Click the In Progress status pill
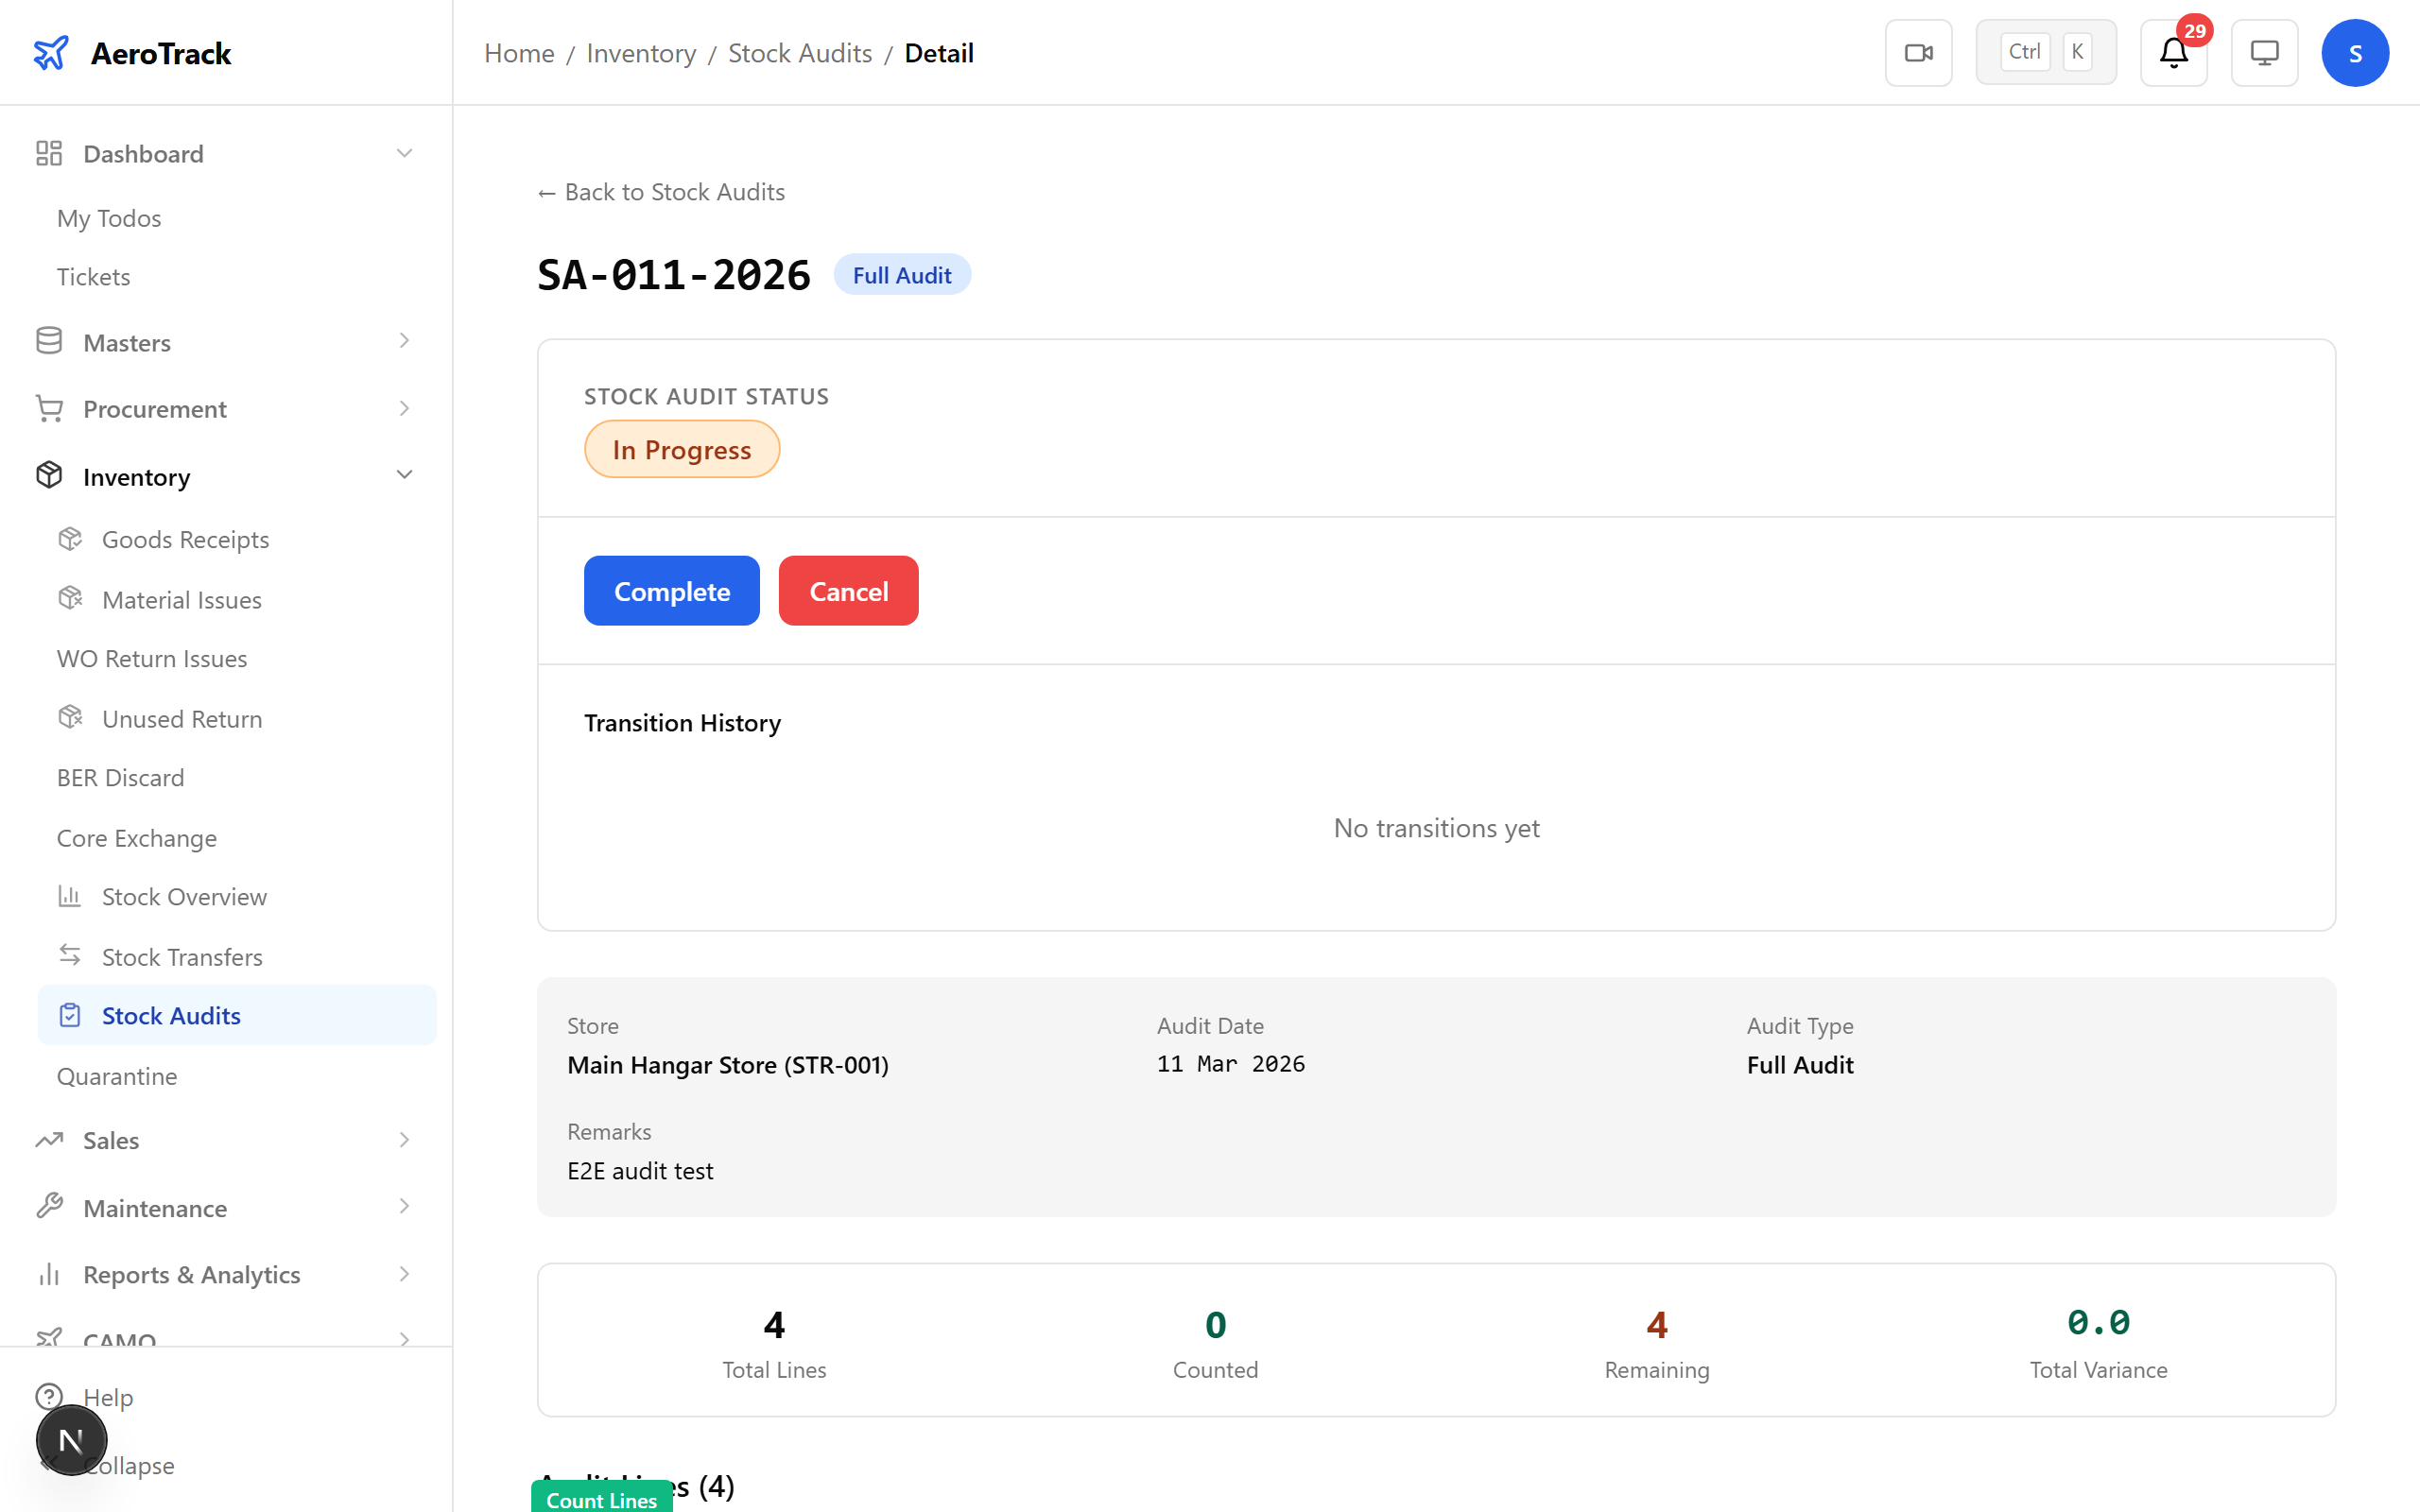This screenshot has height=1512, width=2420. tap(681, 448)
